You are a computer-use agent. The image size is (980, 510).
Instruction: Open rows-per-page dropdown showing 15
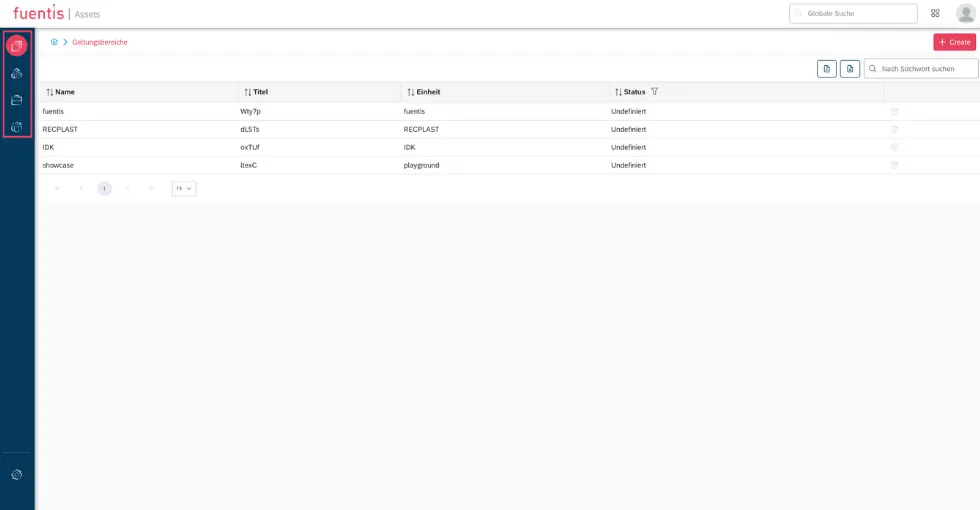(184, 188)
